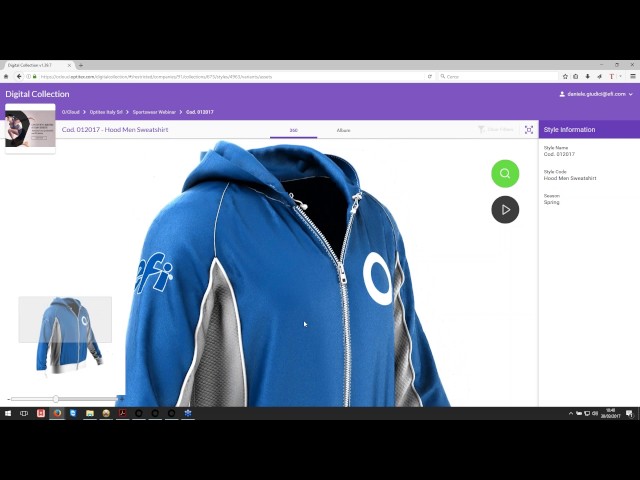Click the Season value Spring
The width and height of the screenshot is (640, 480).
pyautogui.click(x=551, y=202)
